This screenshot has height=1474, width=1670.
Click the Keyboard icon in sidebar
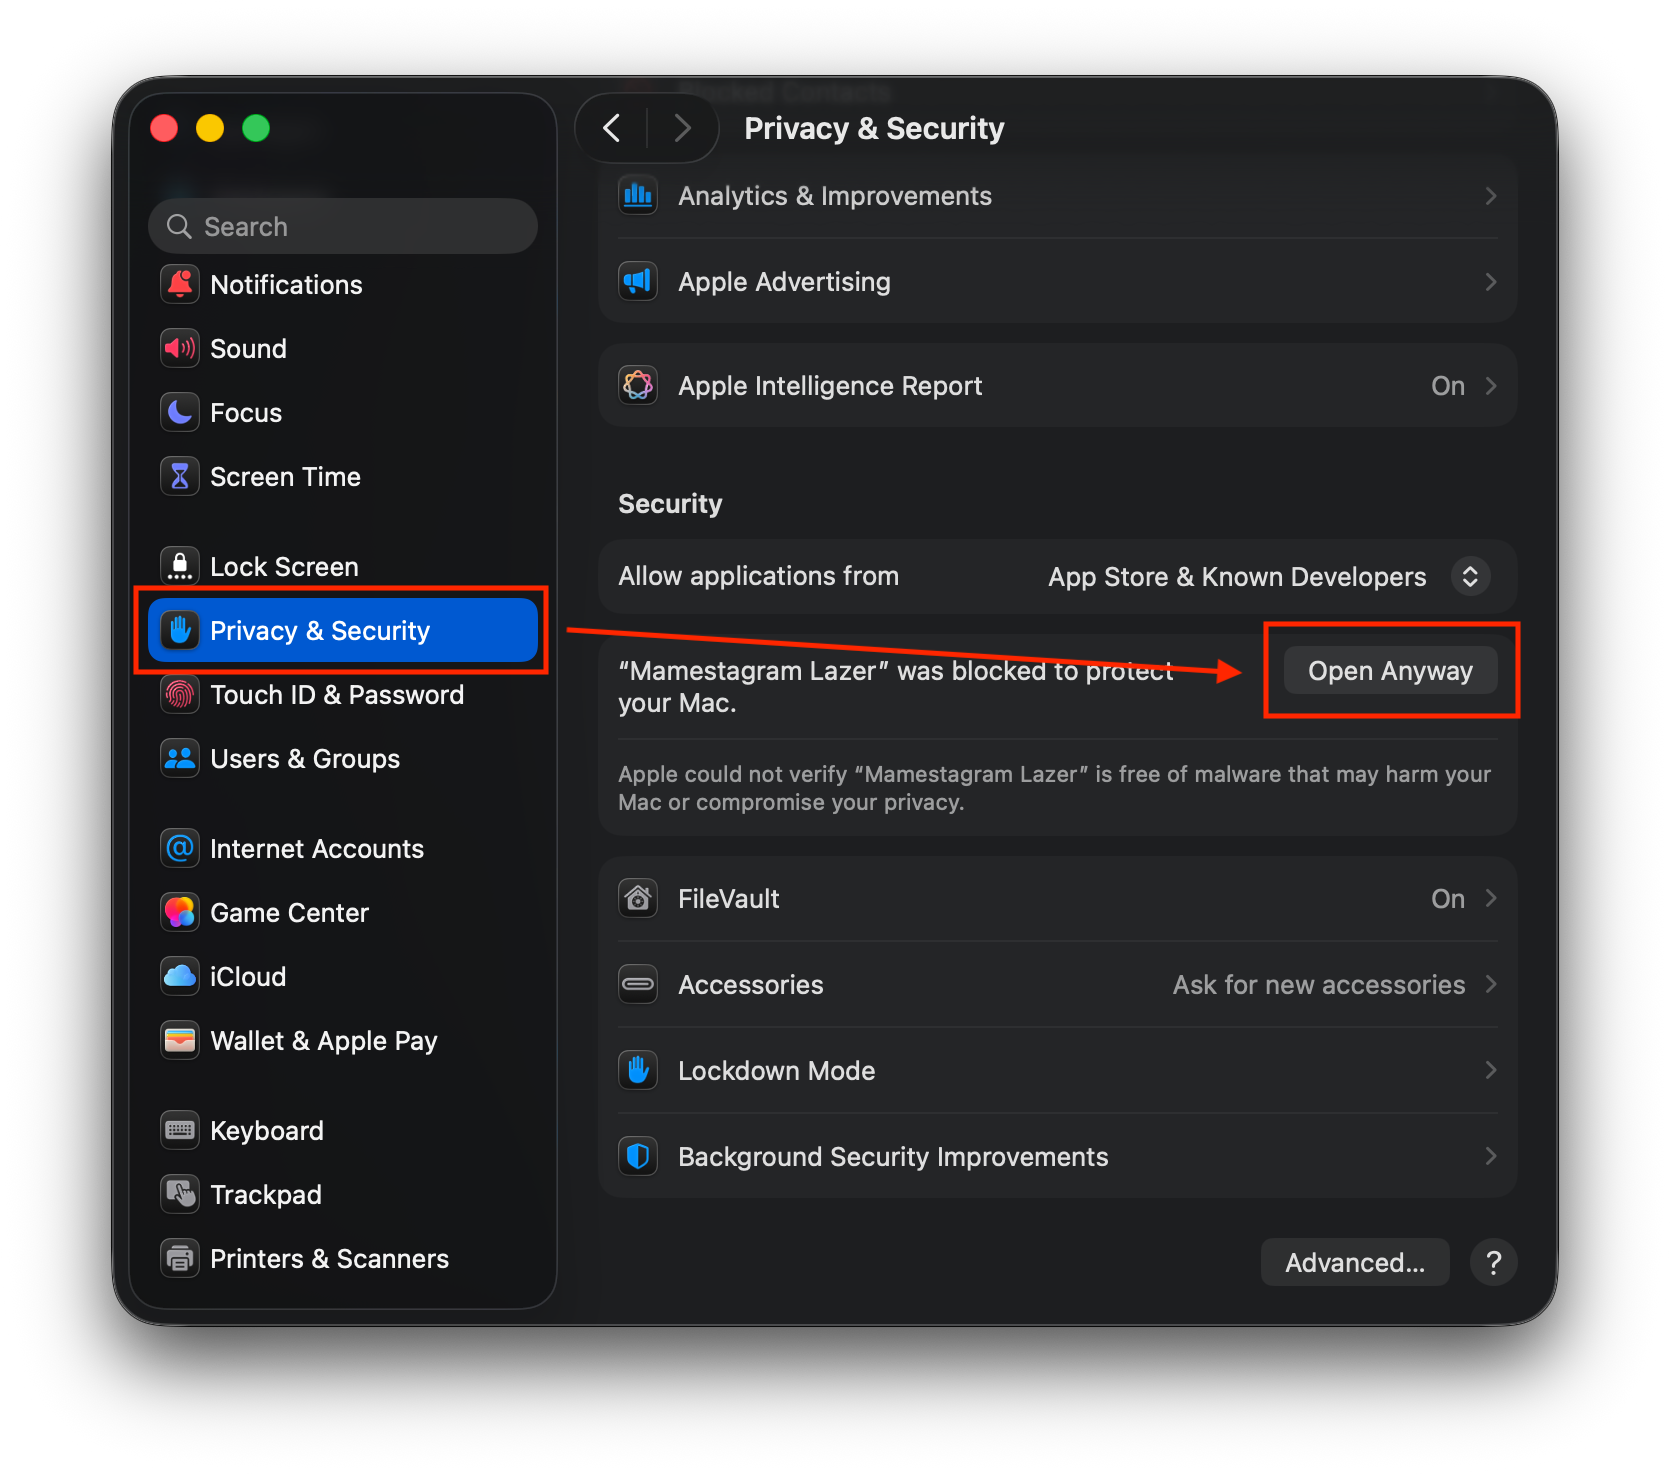[180, 1131]
